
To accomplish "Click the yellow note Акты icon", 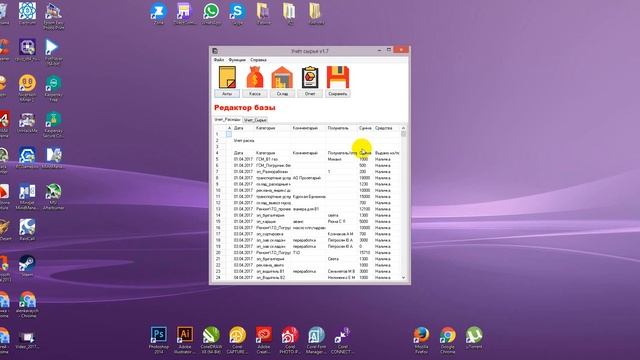I will click(x=227, y=77).
